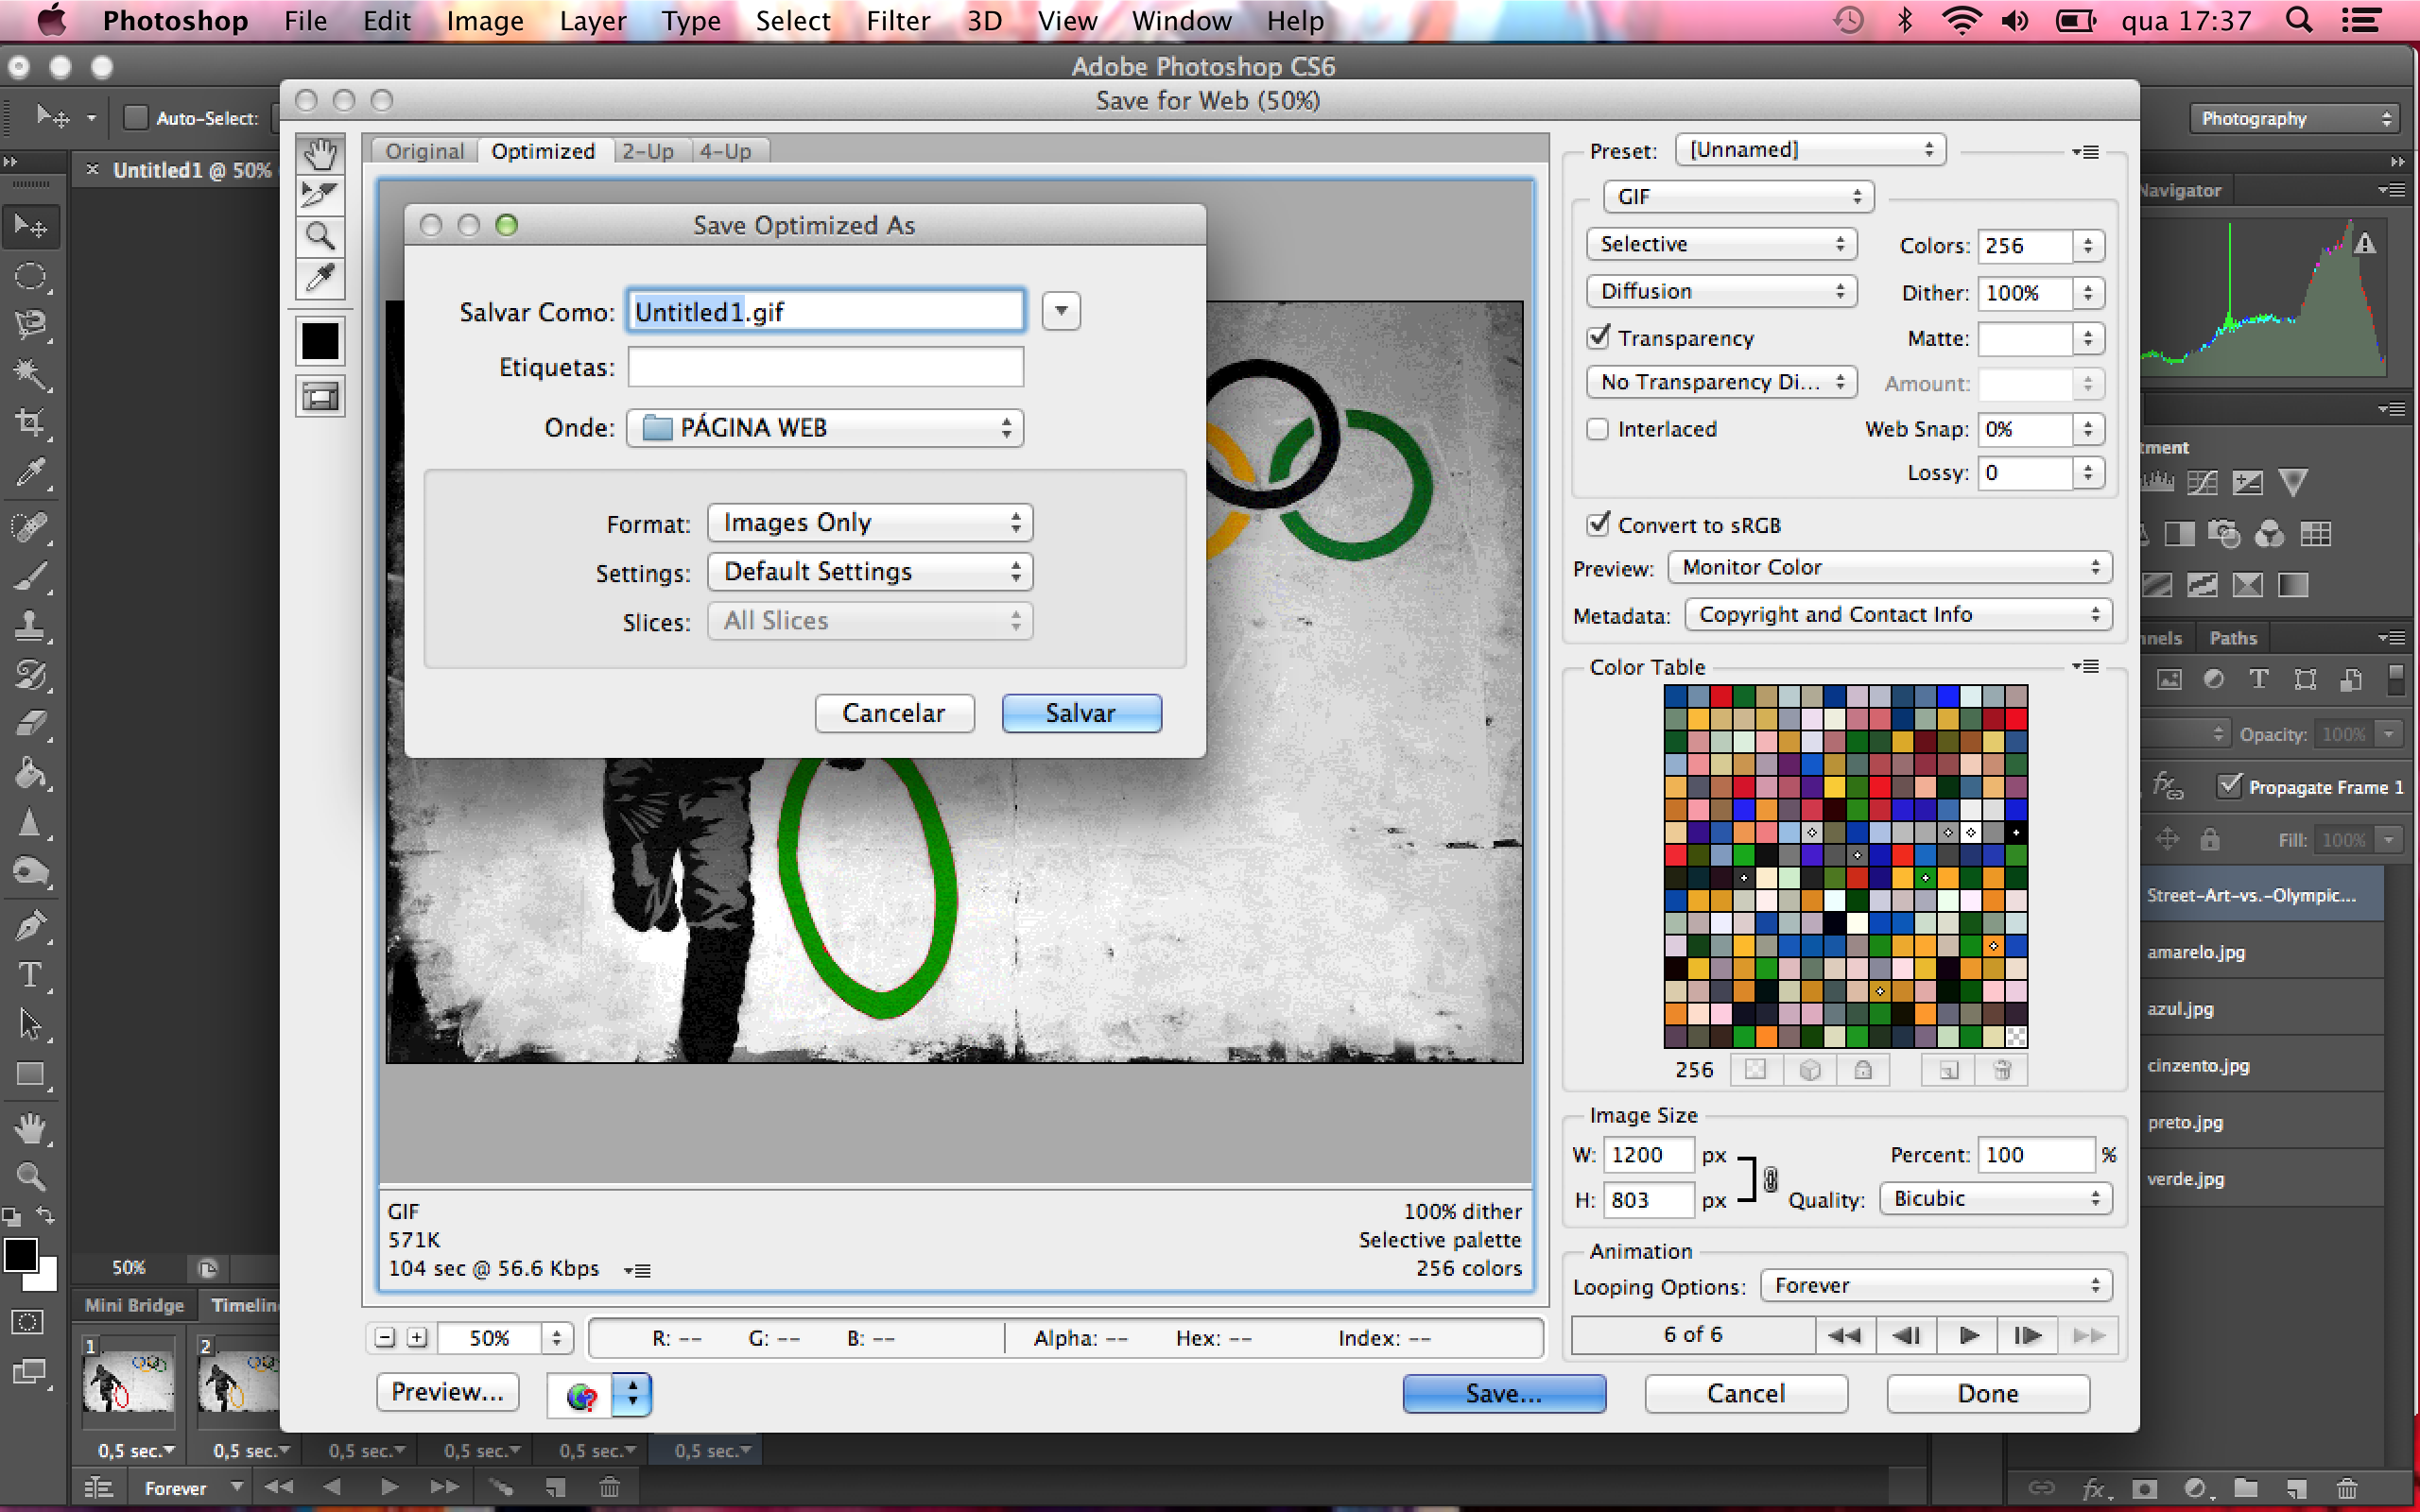This screenshot has height=1512, width=2420.
Task: Open the file format GIF dropdown
Action: pos(1737,197)
